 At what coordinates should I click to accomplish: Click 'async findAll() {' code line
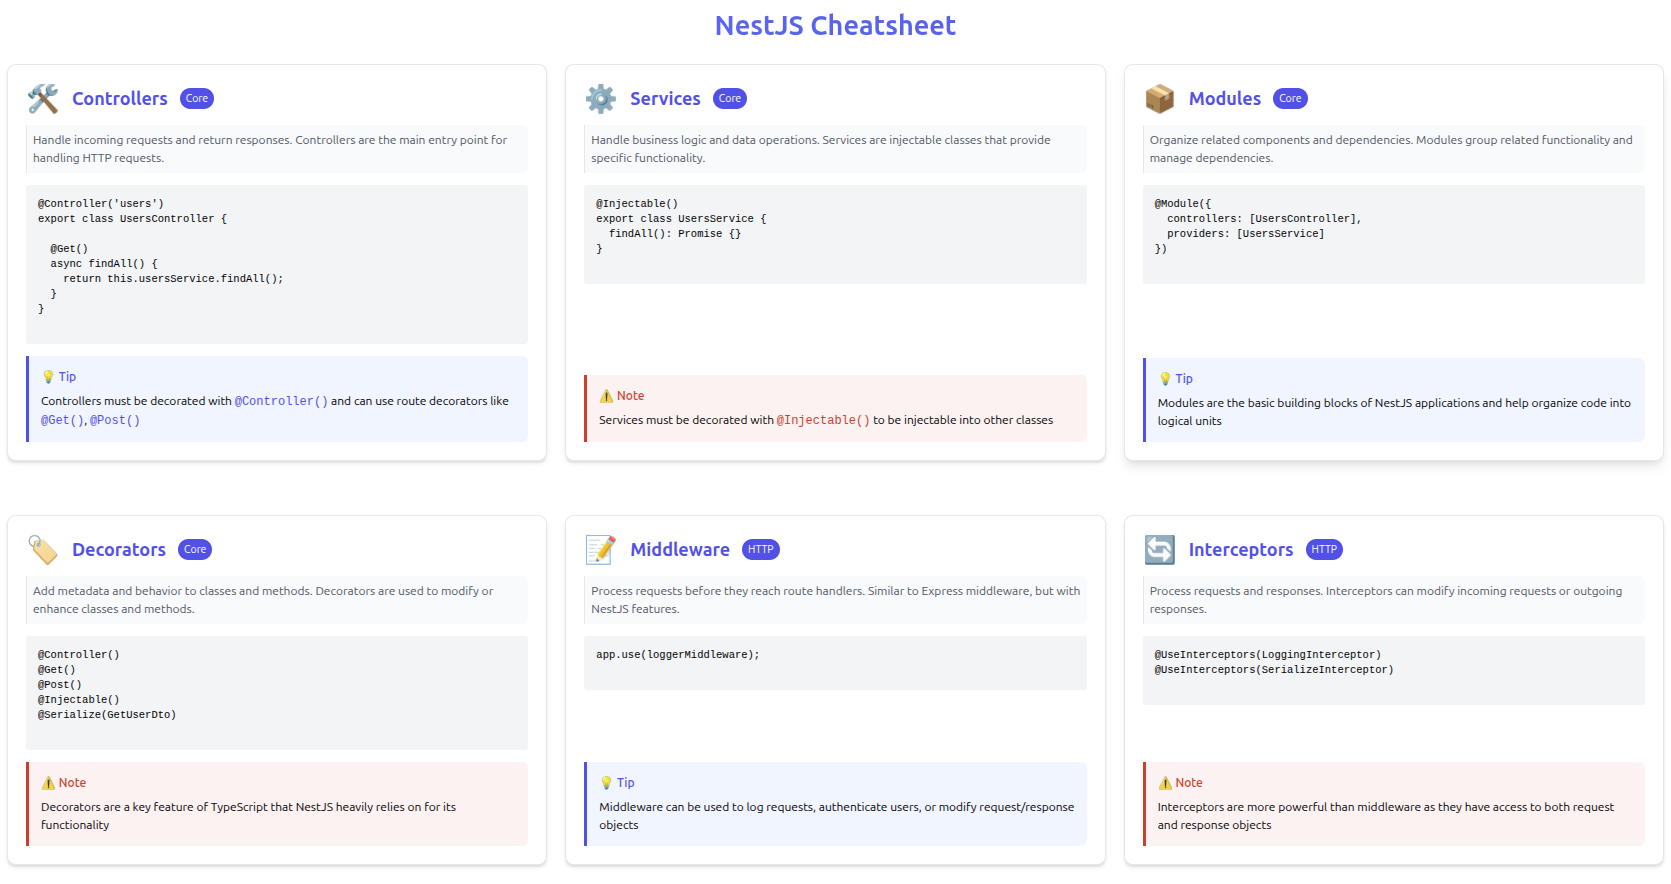[x=104, y=264]
